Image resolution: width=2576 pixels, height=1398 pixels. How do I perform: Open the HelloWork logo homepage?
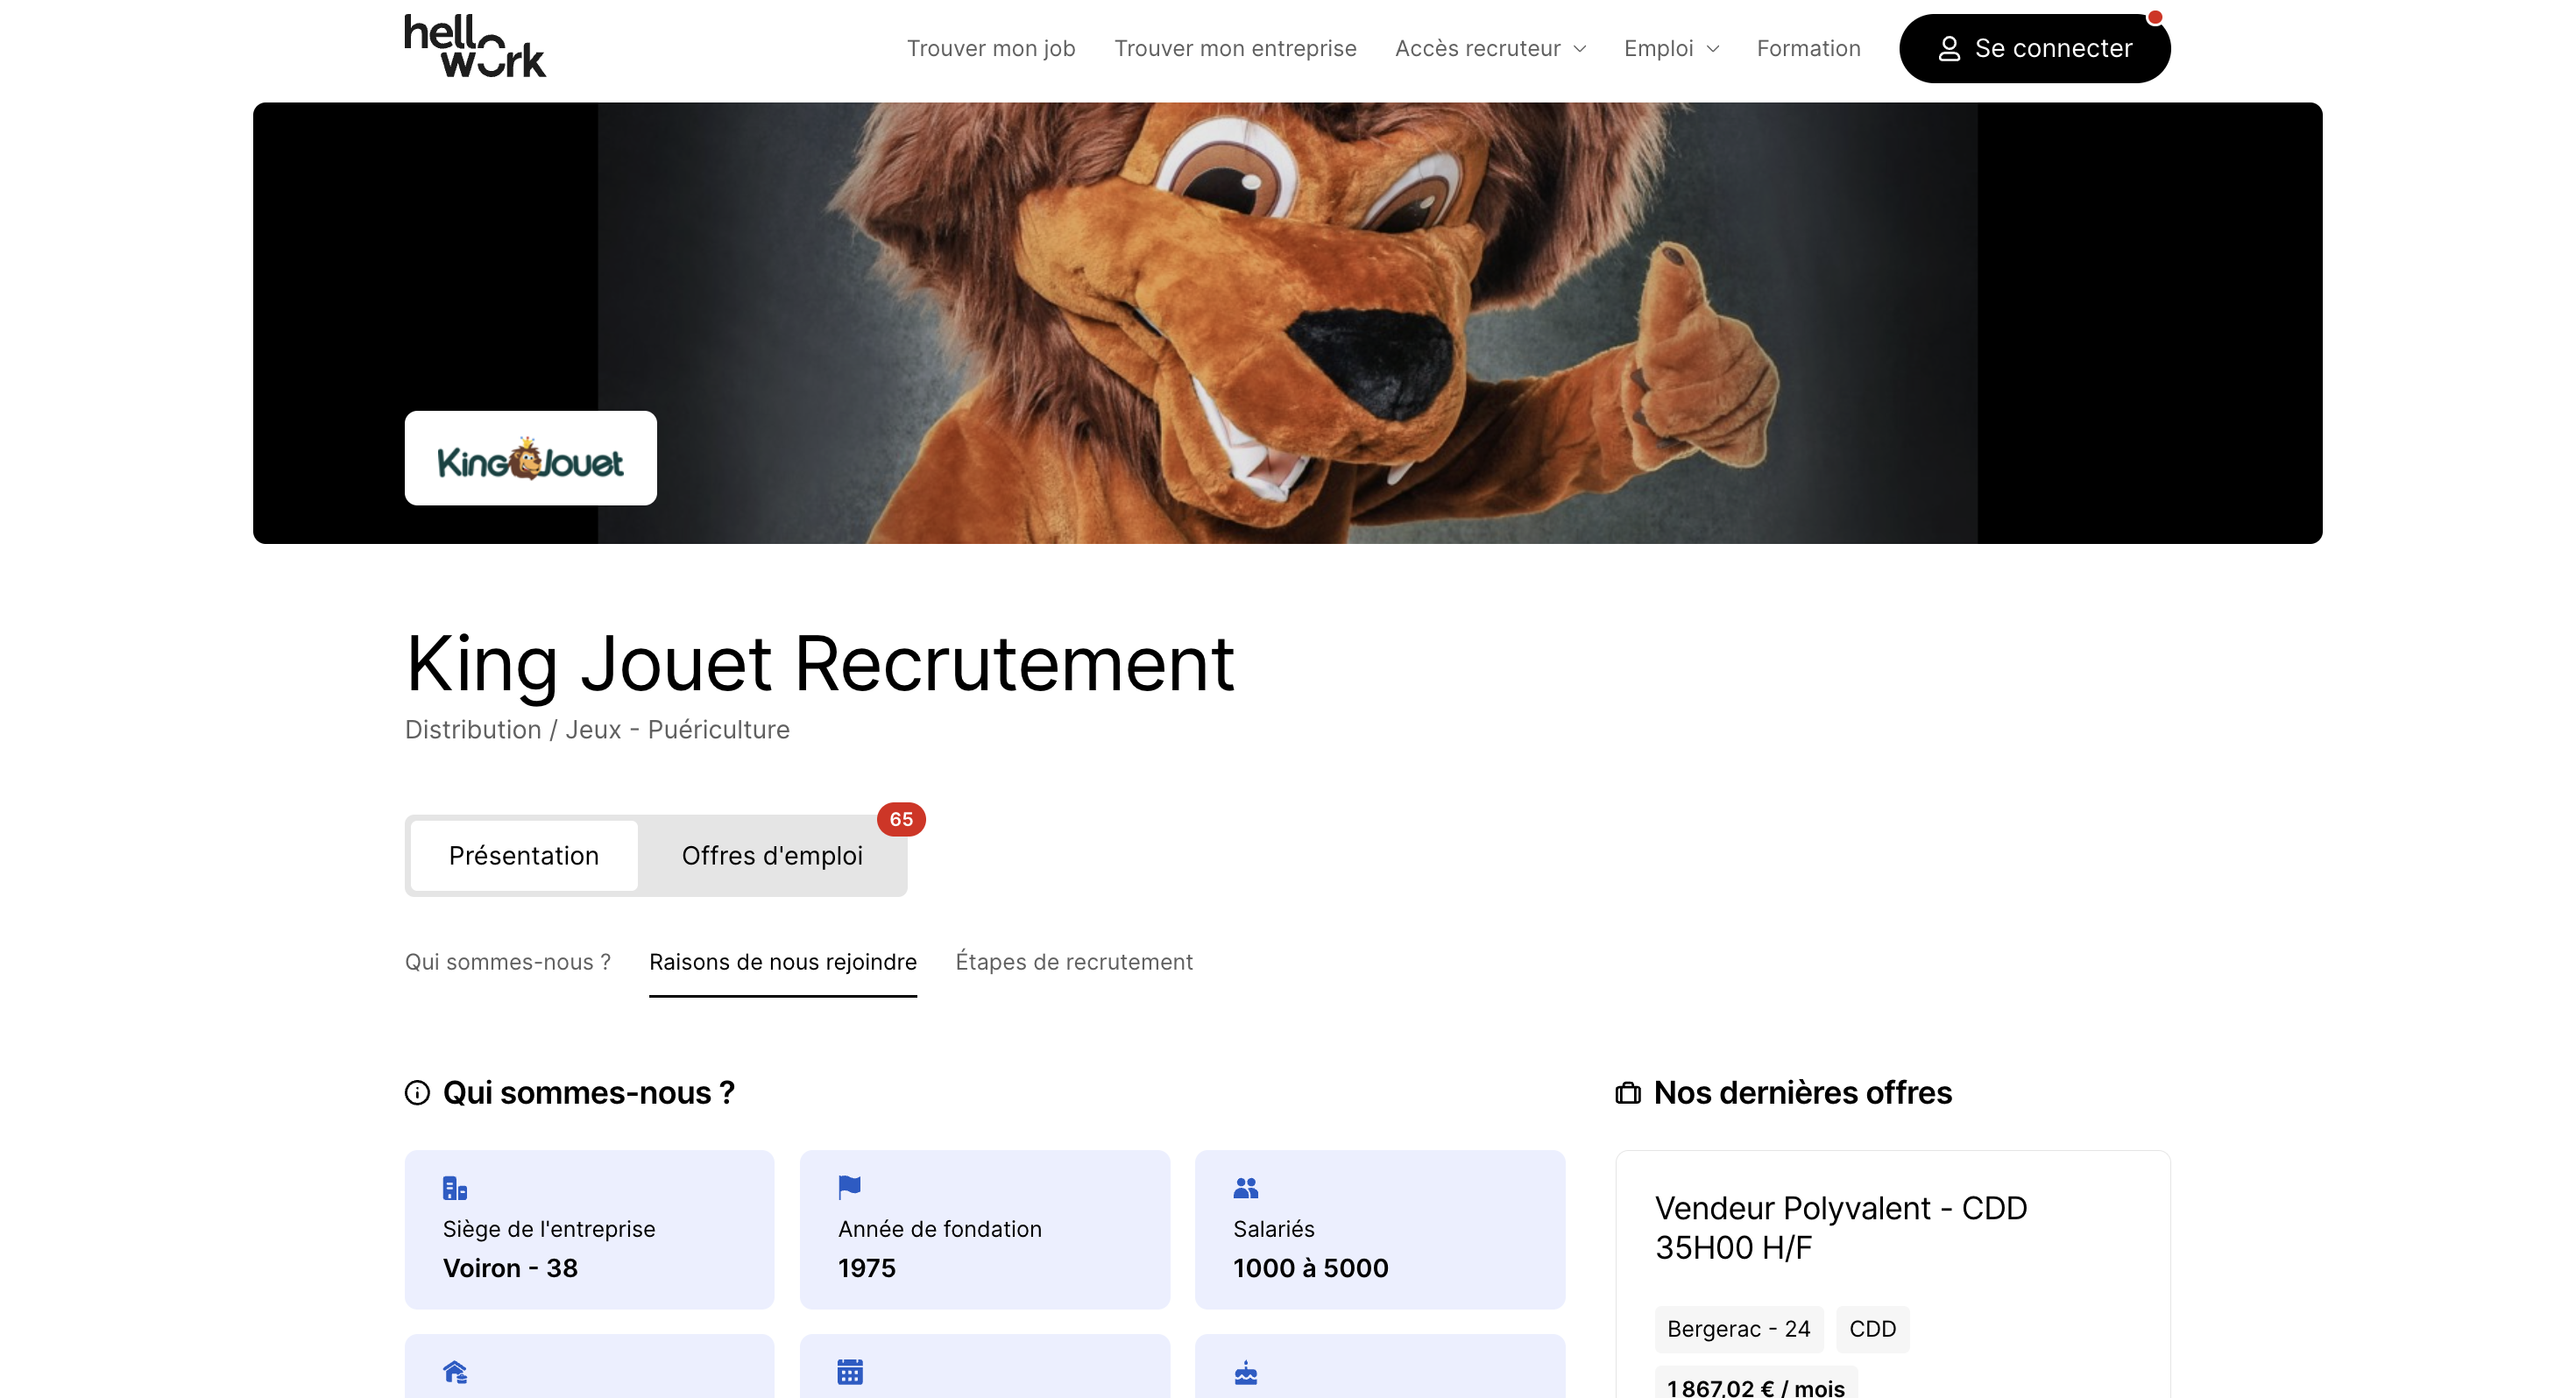475,46
